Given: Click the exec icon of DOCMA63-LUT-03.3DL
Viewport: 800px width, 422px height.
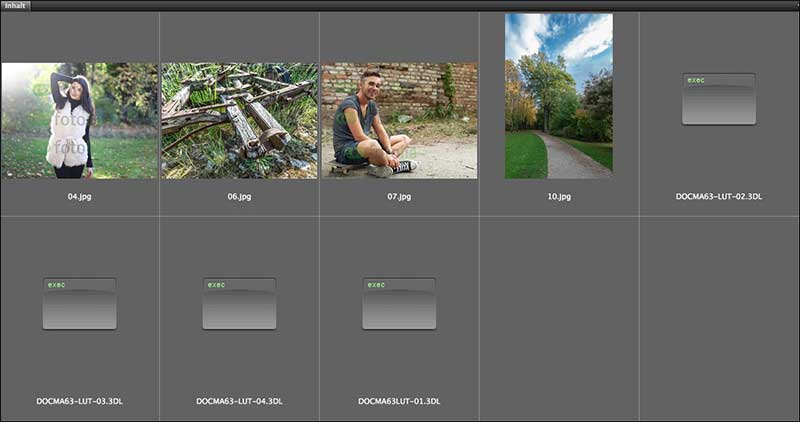Looking at the screenshot, I should point(80,304).
